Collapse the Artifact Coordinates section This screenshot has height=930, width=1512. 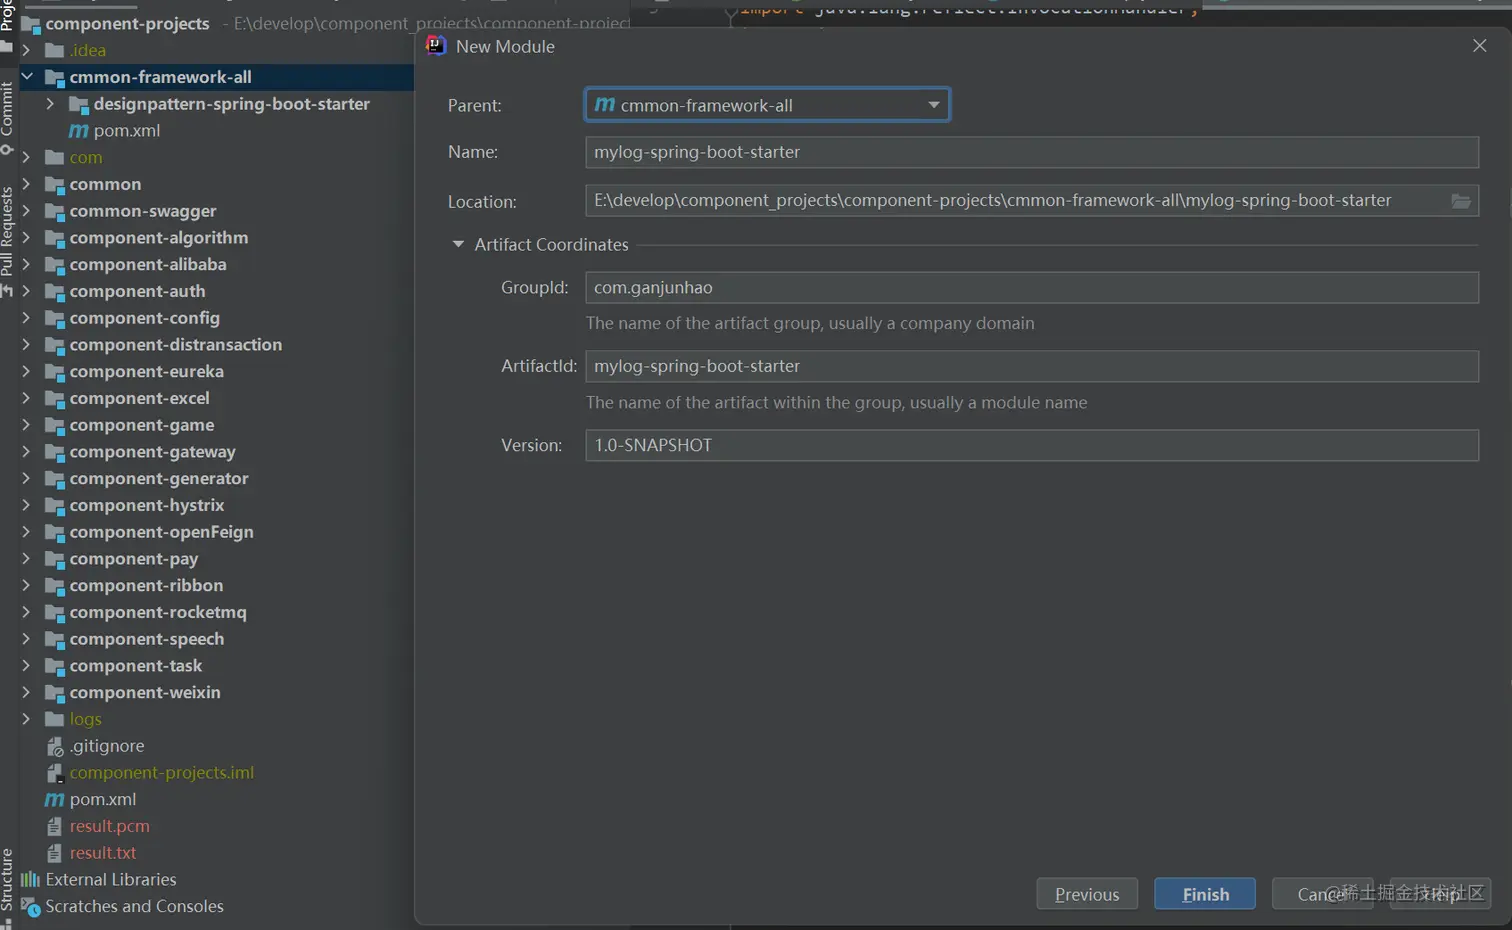(x=458, y=244)
